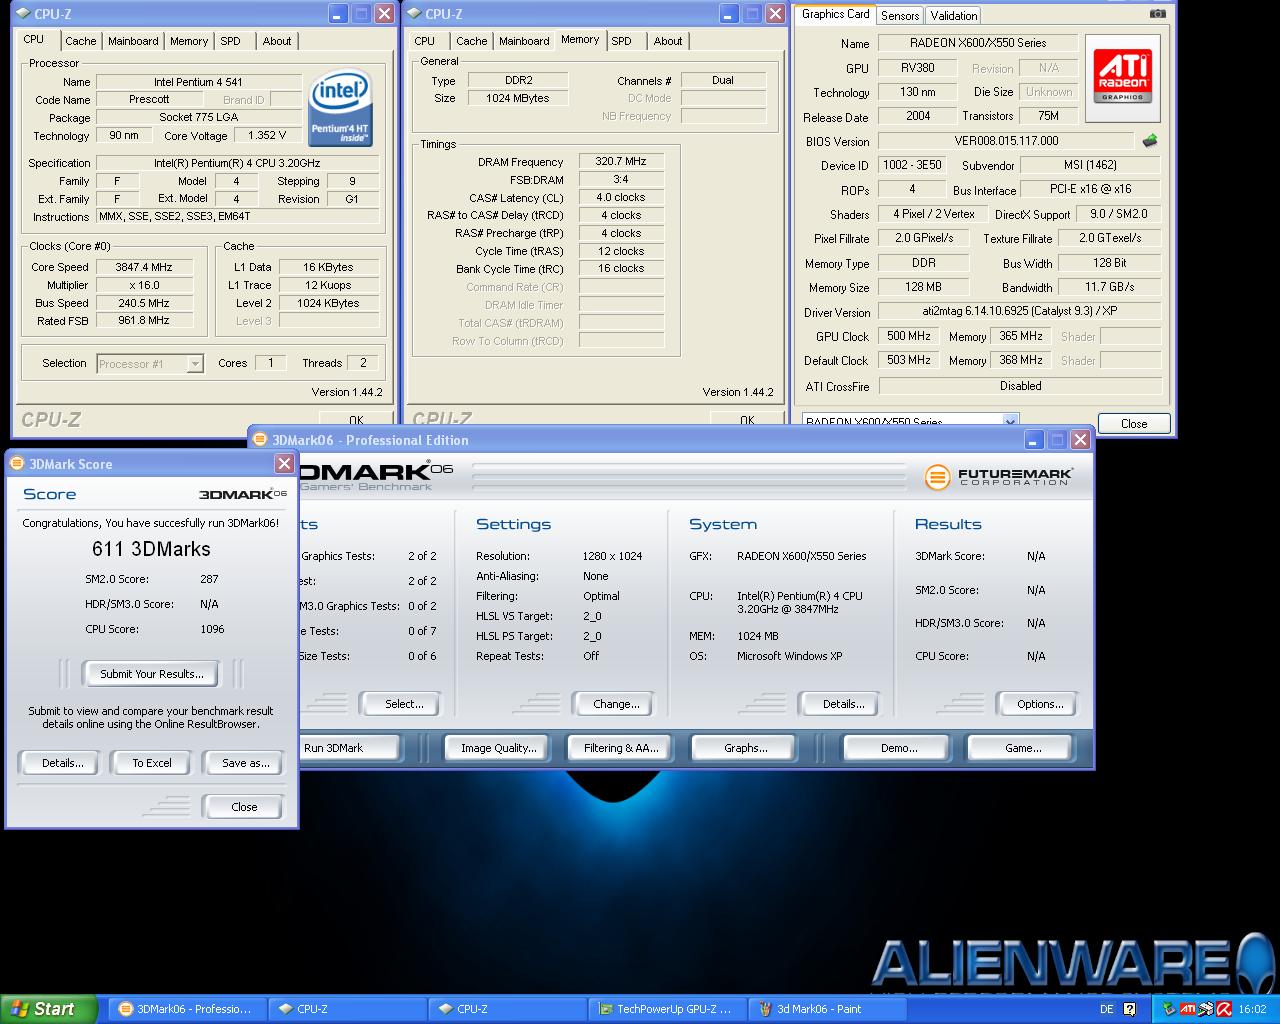Viewport: 1280px width, 1024px height.
Task: Click the taskbar clock showing 16:02
Action: tap(1252, 1009)
